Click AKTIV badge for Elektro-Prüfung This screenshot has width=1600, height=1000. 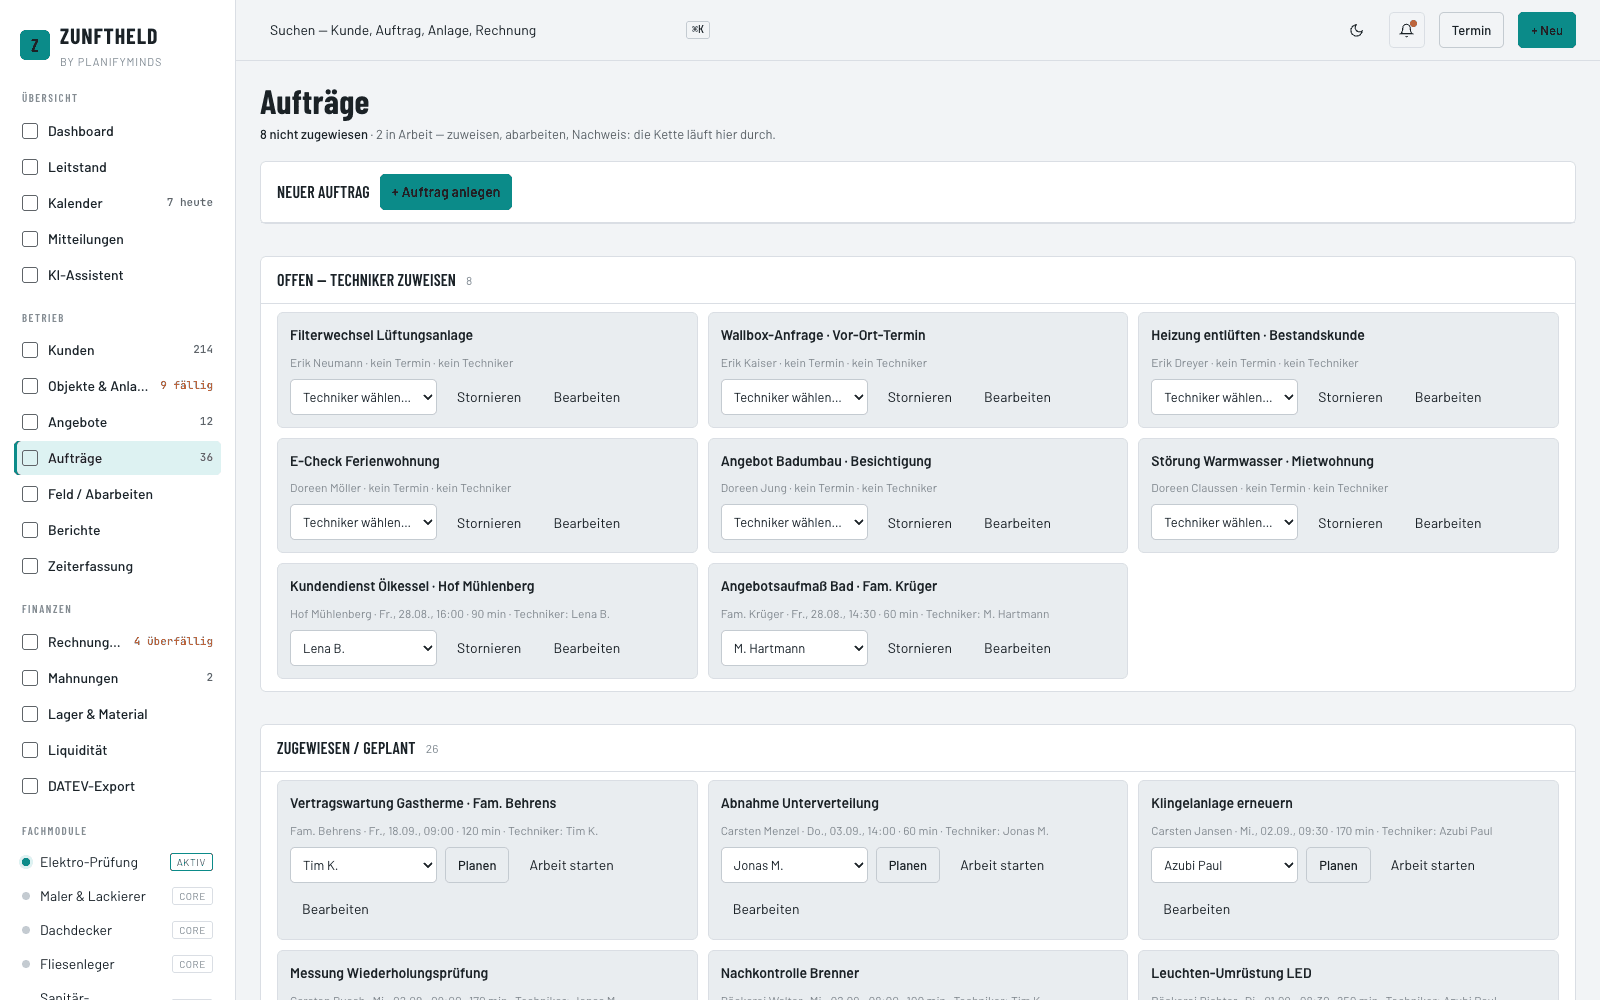pos(191,862)
